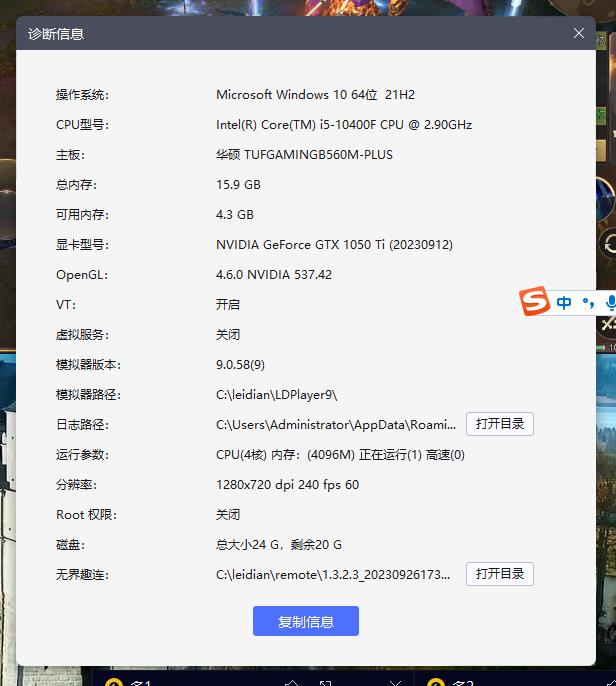Click the 1280x720 resolution value
Viewport: 616px width, 686px height.
(x=287, y=485)
